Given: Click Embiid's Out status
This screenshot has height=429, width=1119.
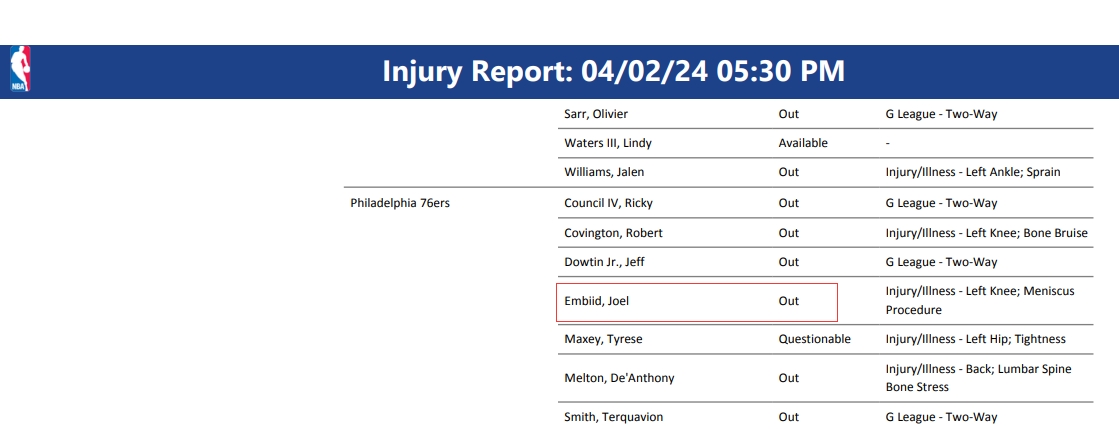Looking at the screenshot, I should (789, 301).
